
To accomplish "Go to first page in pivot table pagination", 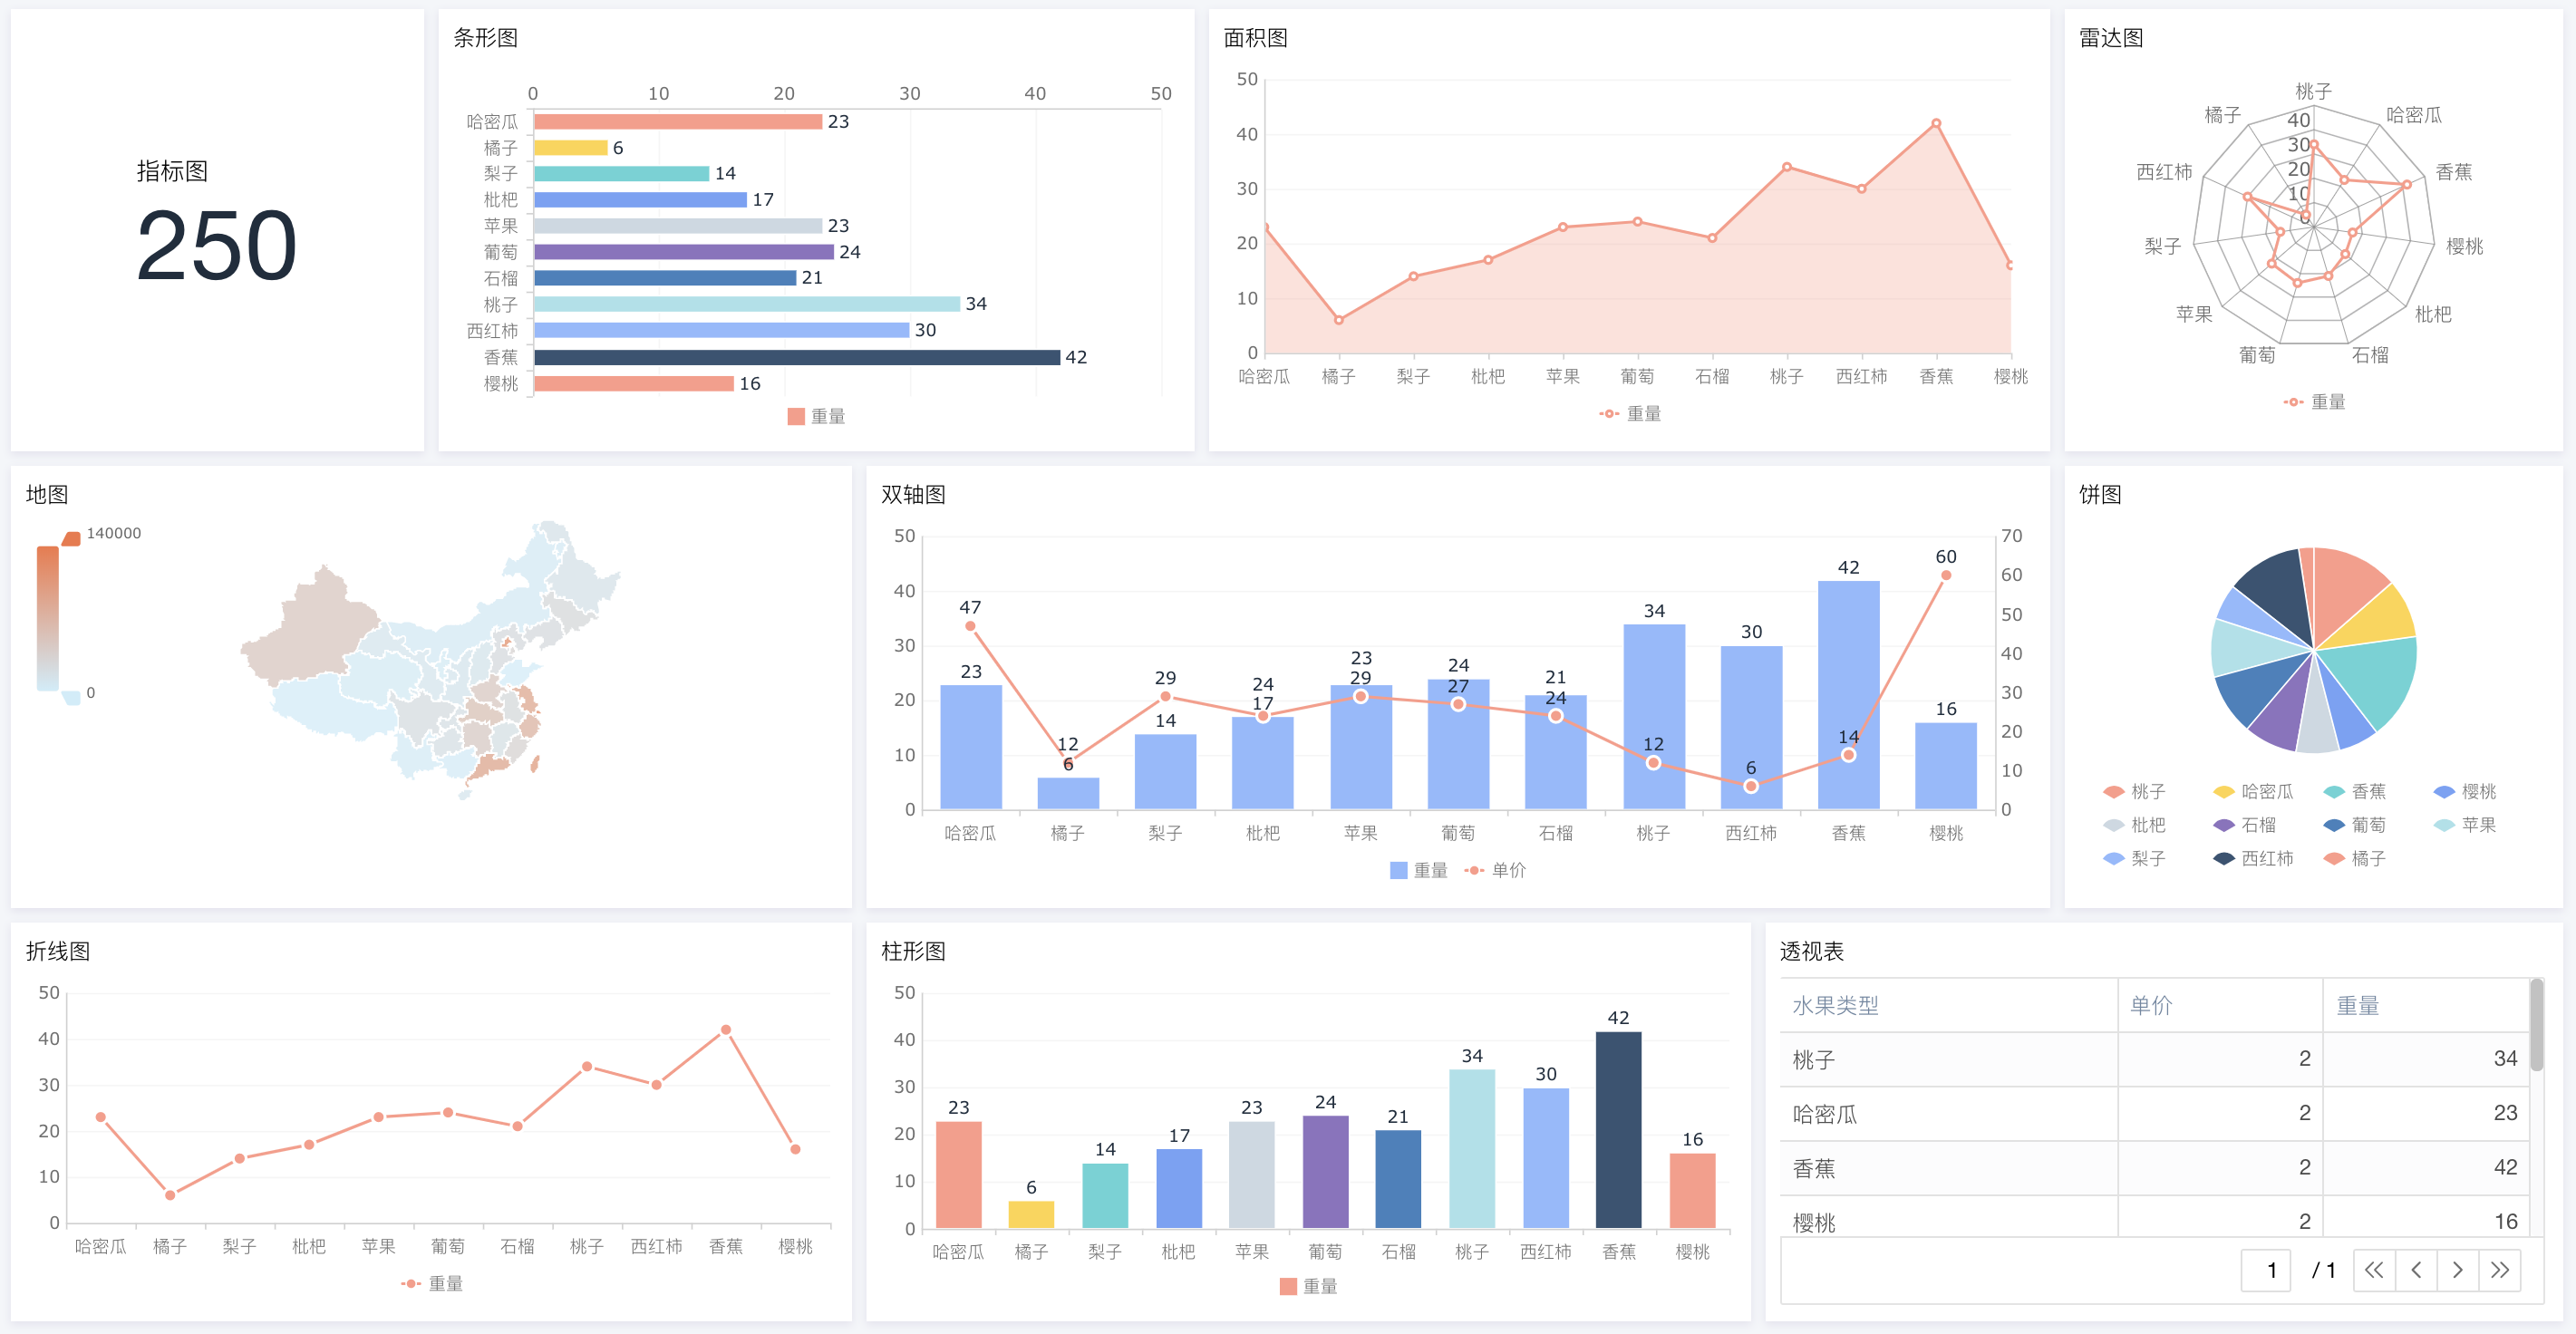I will click(2373, 1270).
